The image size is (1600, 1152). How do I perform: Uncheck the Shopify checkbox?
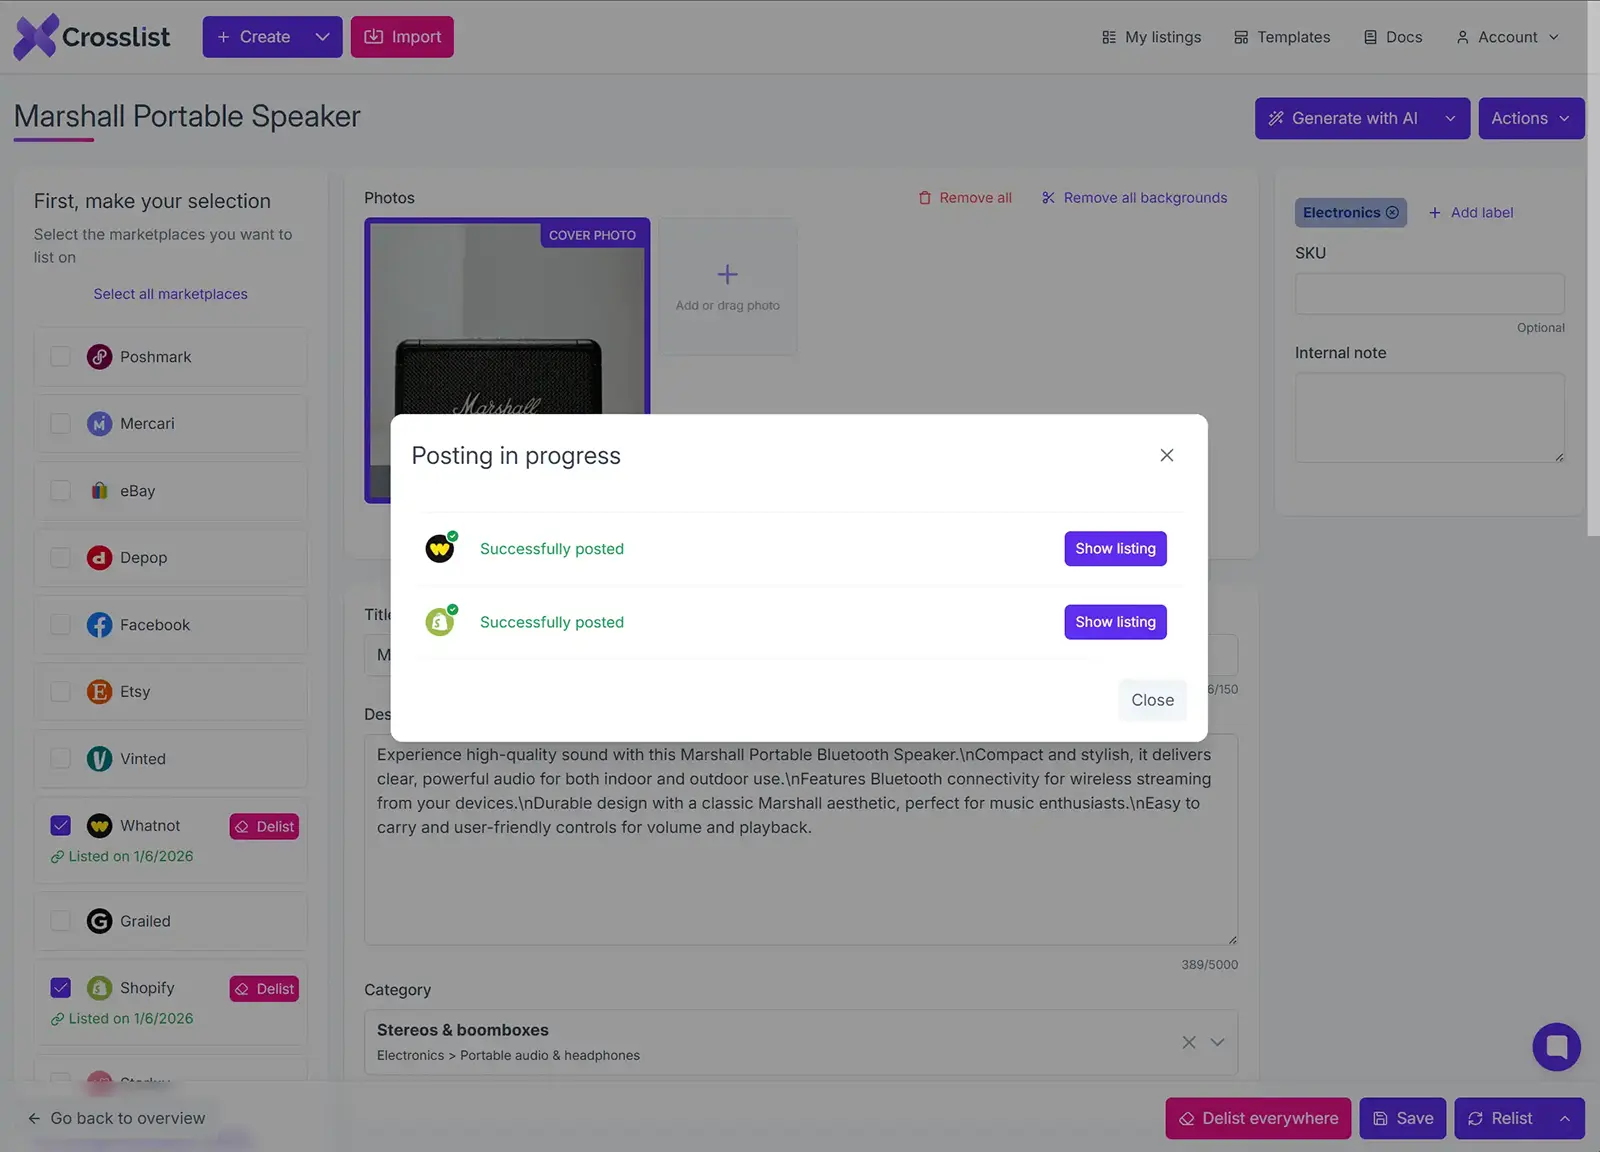tap(61, 988)
